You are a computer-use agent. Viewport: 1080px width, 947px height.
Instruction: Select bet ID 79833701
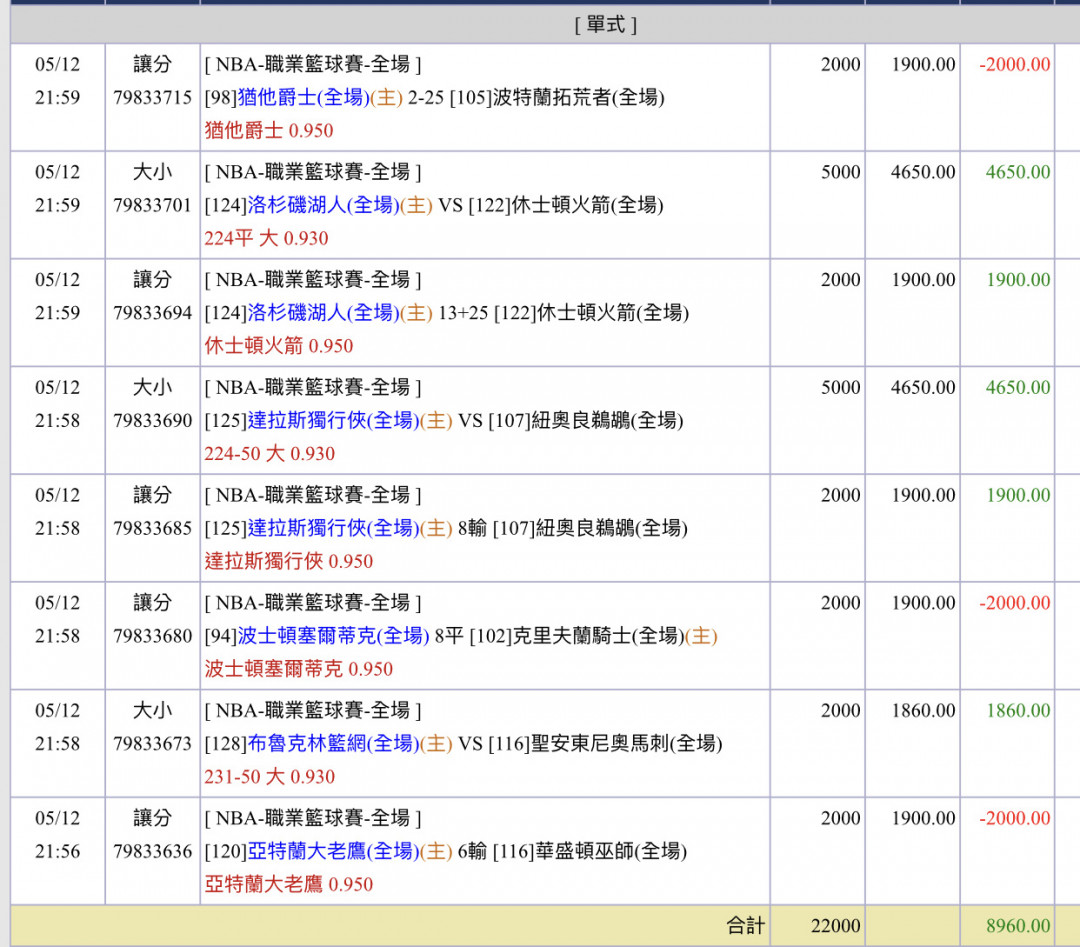pyautogui.click(x=152, y=205)
